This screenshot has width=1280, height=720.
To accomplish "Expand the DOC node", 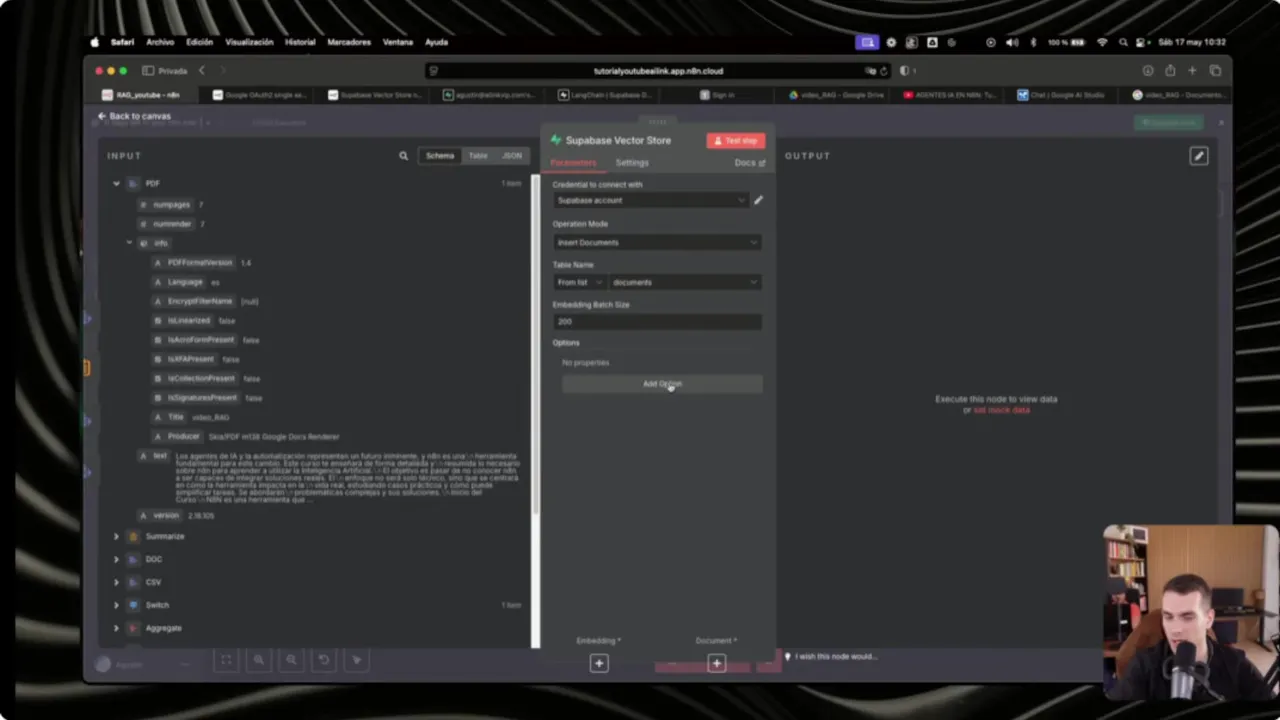I will click(116, 559).
